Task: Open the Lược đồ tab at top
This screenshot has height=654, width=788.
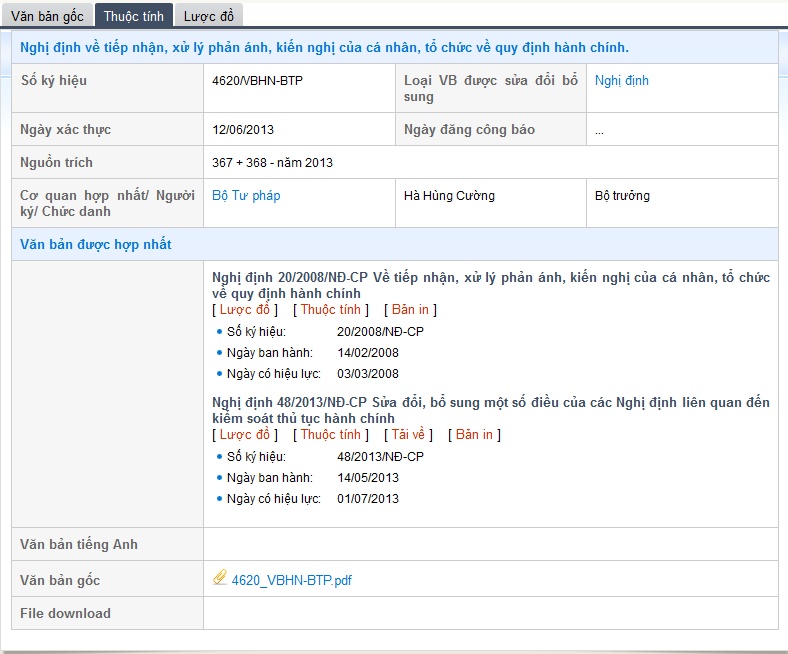Action: [x=208, y=15]
